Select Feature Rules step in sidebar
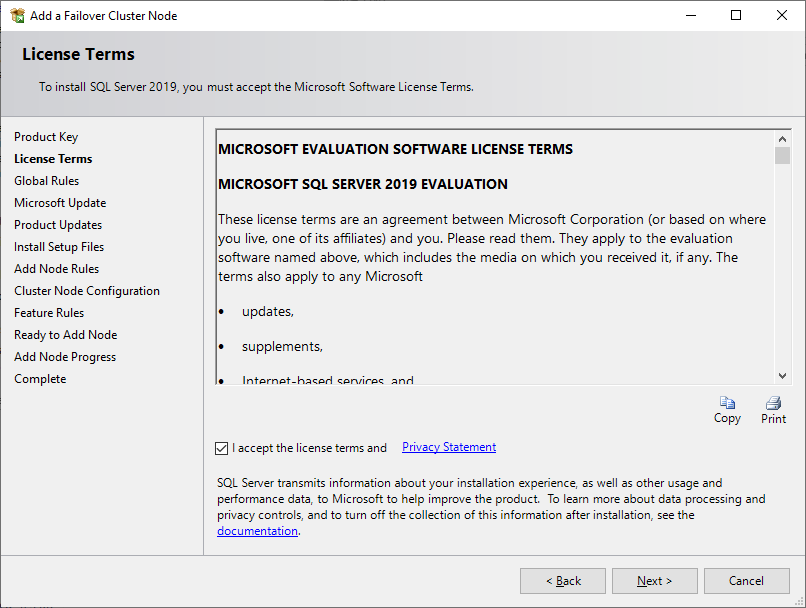 49,313
